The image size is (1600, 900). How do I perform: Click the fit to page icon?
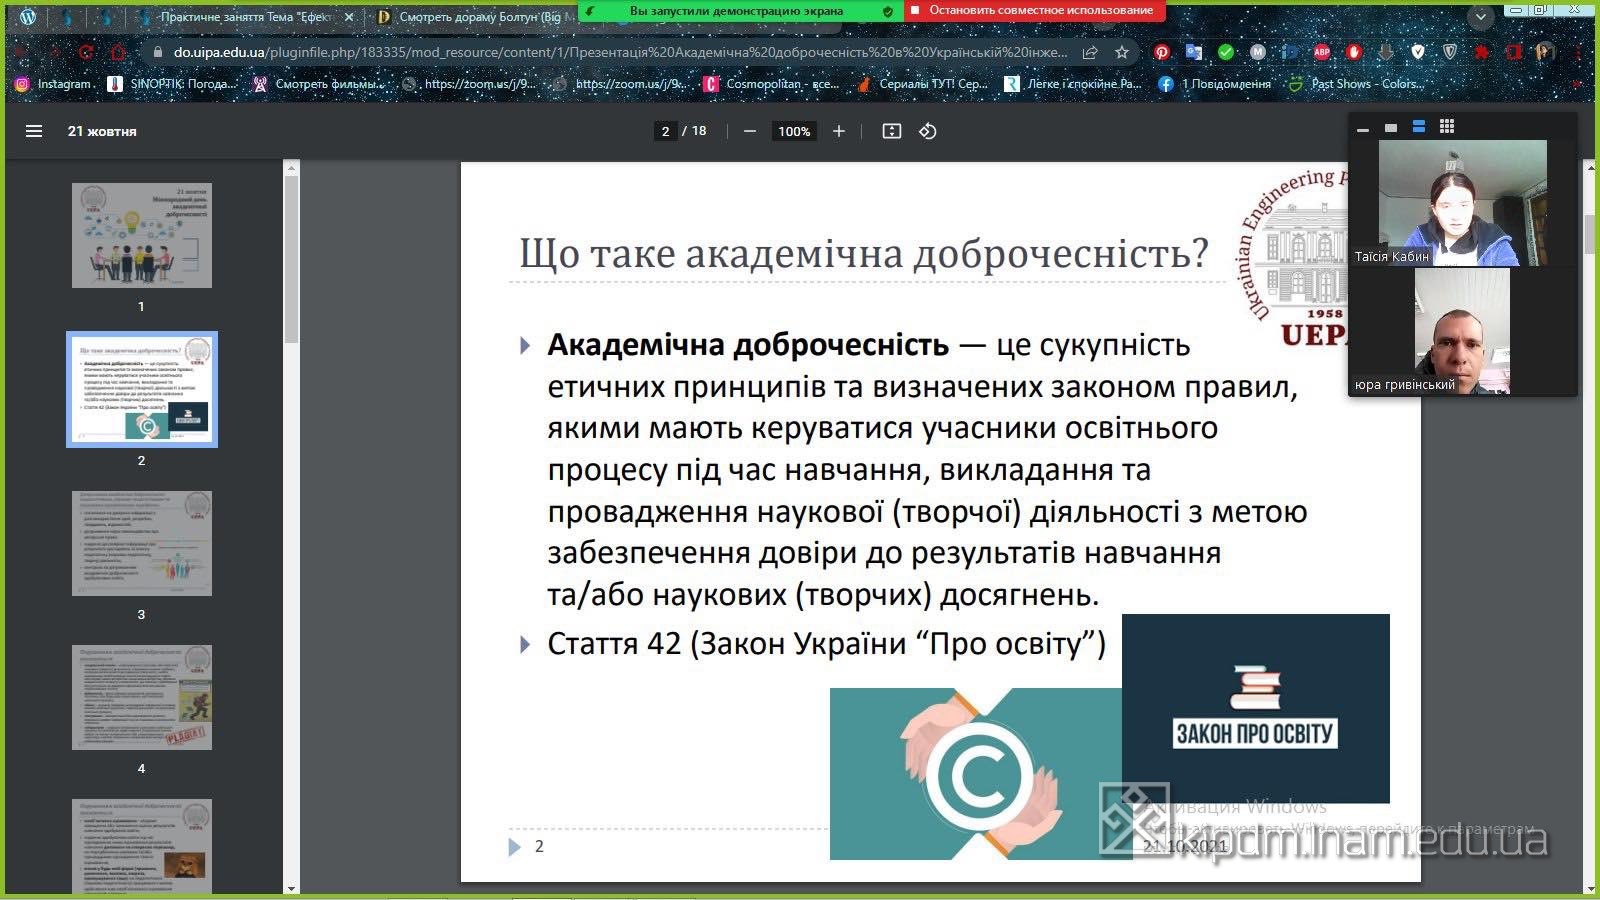point(892,131)
